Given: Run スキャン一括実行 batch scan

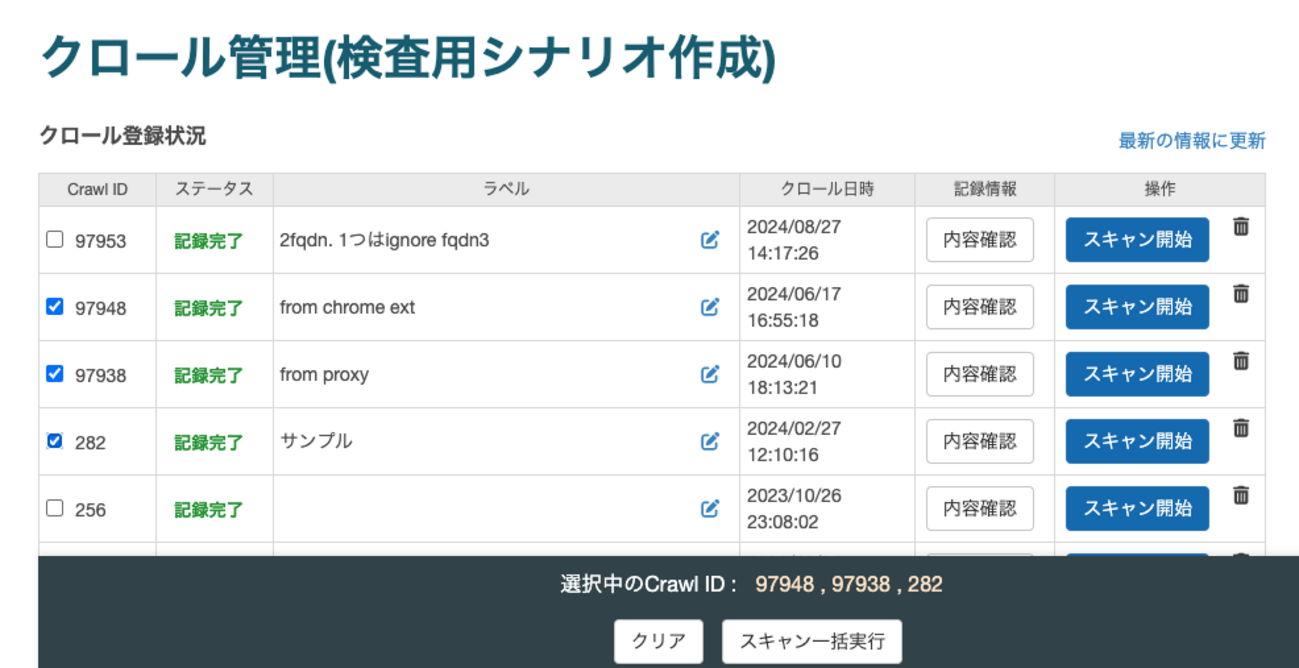Looking at the screenshot, I should (x=812, y=642).
